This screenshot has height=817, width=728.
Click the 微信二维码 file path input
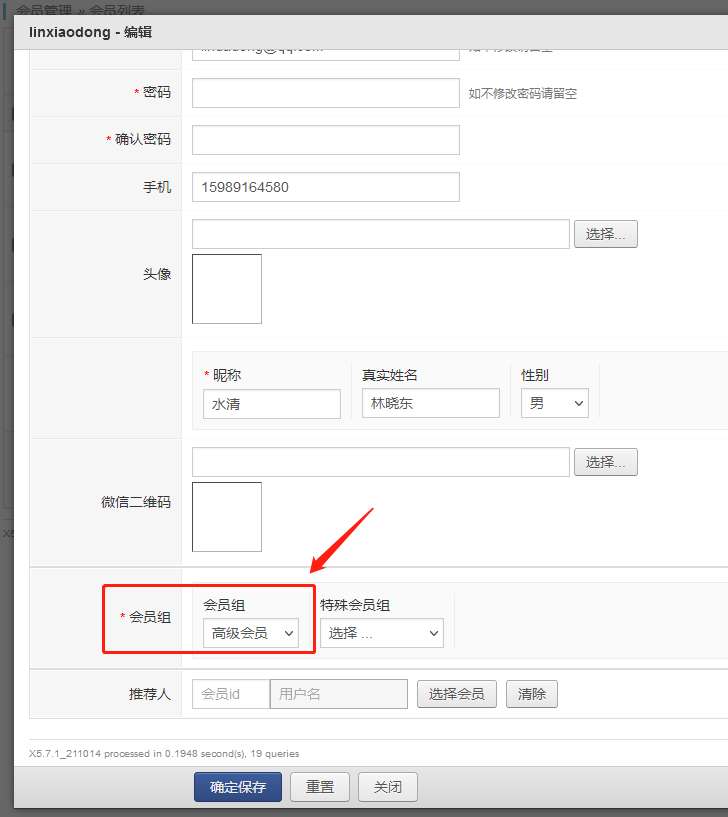coord(380,462)
